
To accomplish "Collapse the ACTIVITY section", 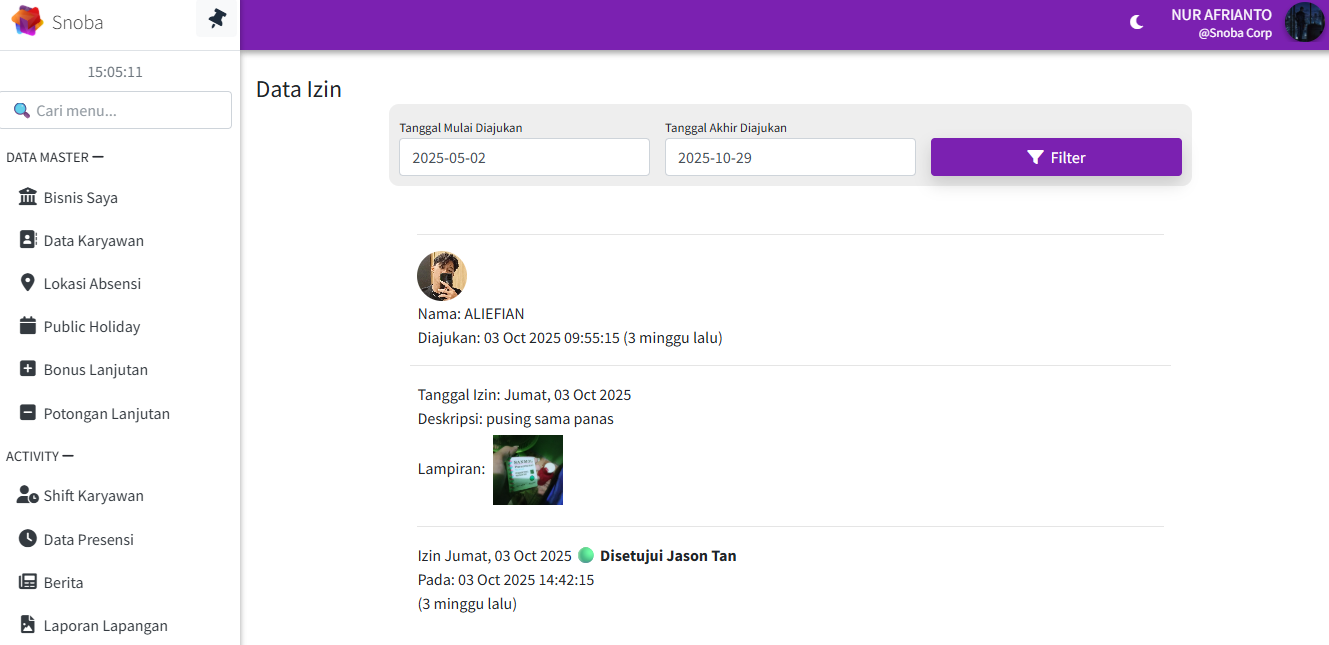I will [x=68, y=456].
